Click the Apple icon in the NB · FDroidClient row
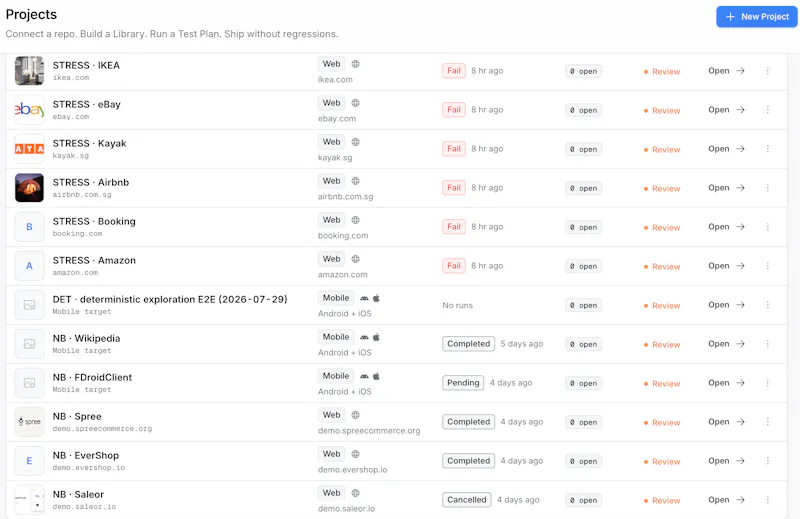Image resolution: width=800 pixels, height=519 pixels. coord(376,376)
